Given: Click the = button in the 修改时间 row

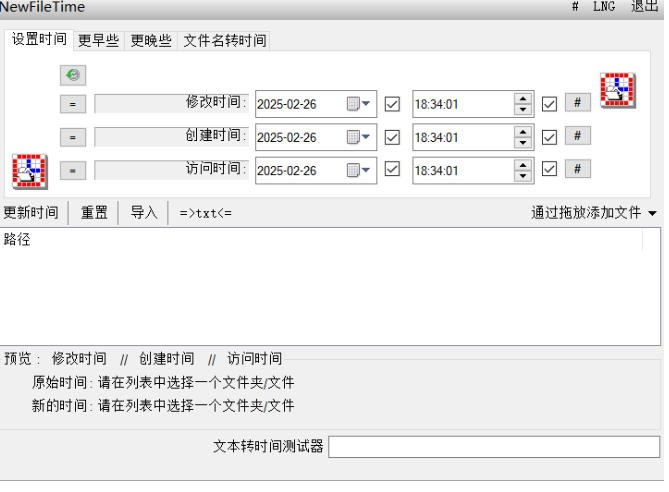Looking at the screenshot, I should pyautogui.click(x=73, y=104).
